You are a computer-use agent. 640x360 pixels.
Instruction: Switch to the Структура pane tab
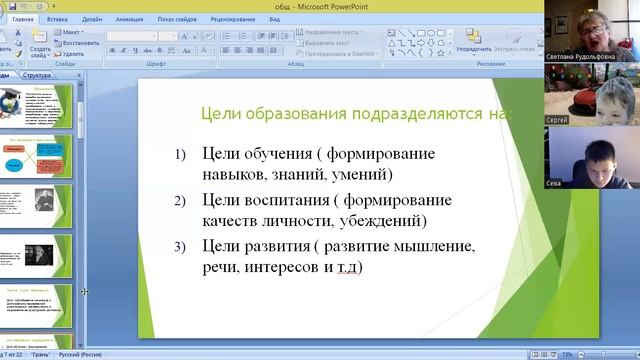pyautogui.click(x=37, y=75)
